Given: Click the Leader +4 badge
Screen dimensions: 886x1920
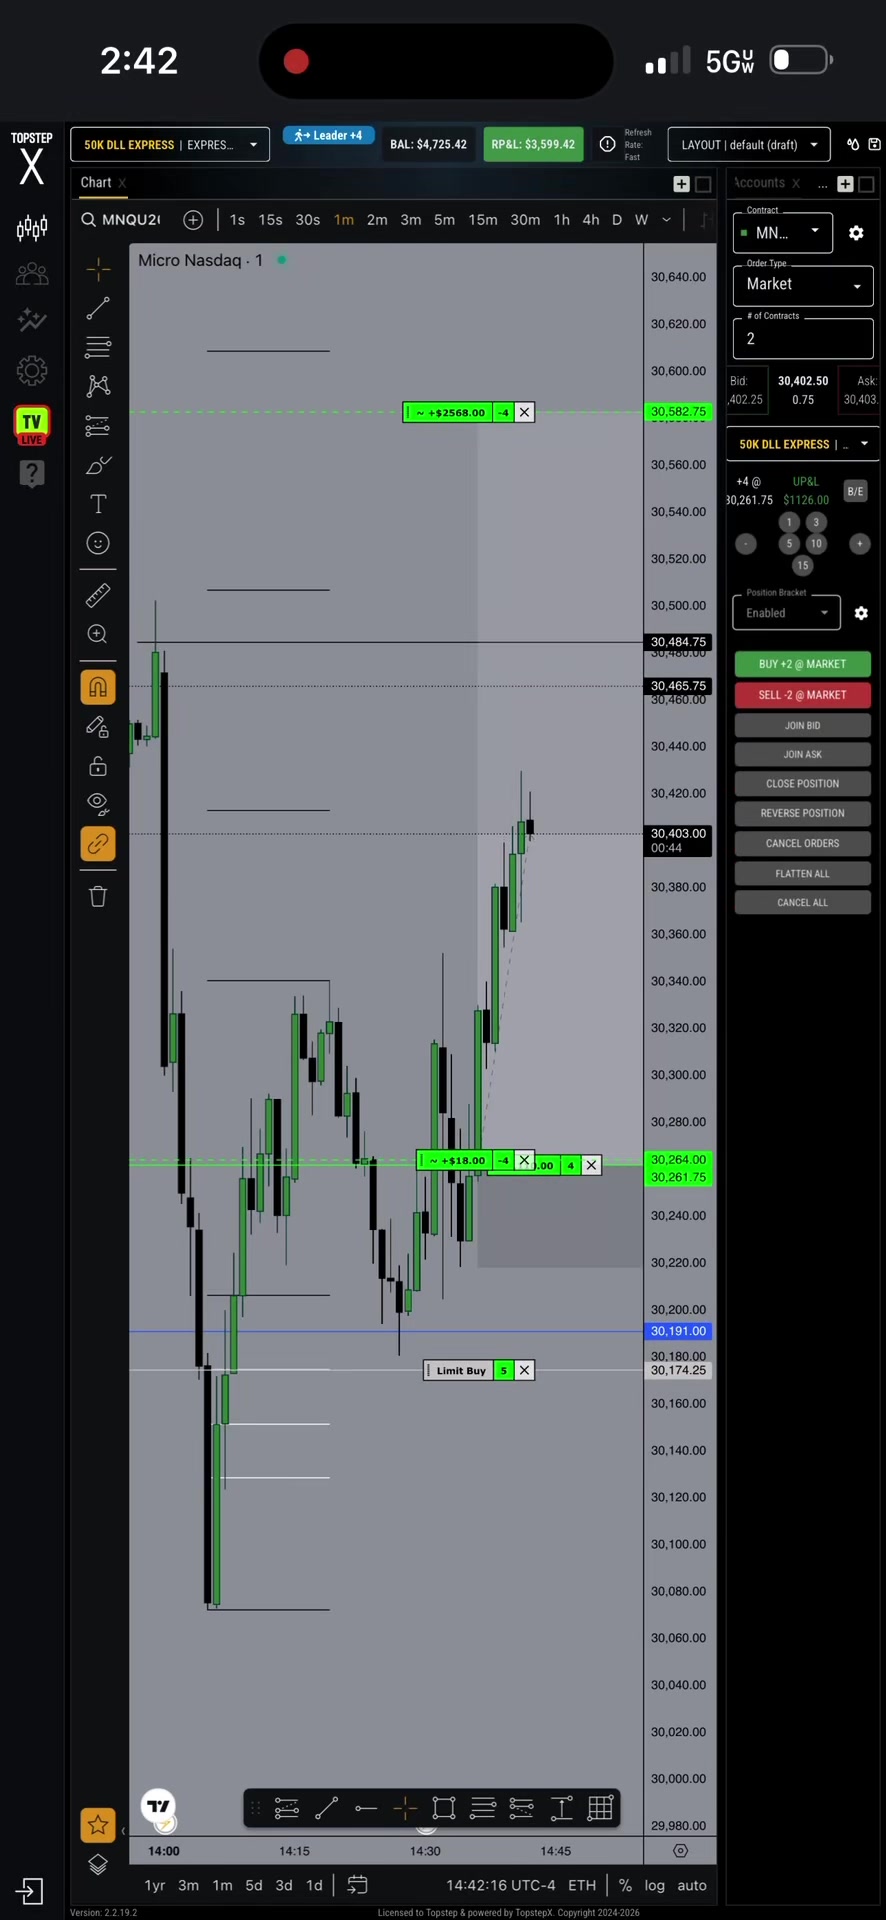Looking at the screenshot, I should (329, 135).
